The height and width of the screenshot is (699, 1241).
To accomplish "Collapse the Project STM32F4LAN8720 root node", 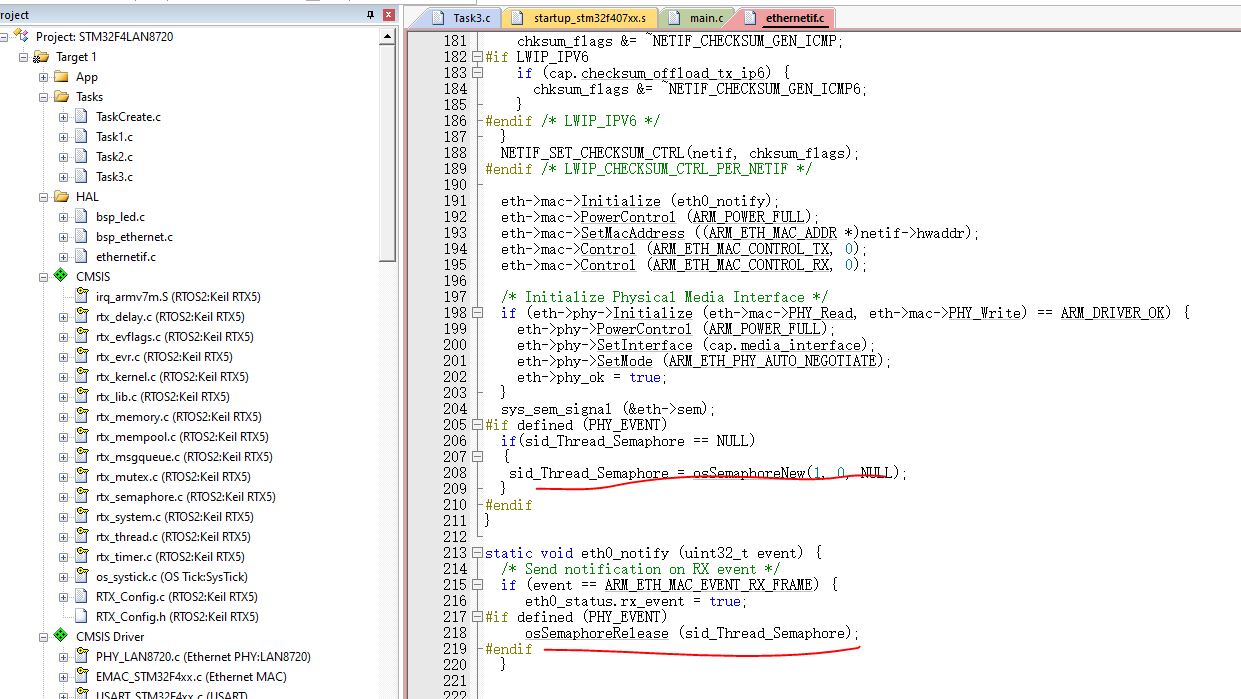I will [4, 37].
